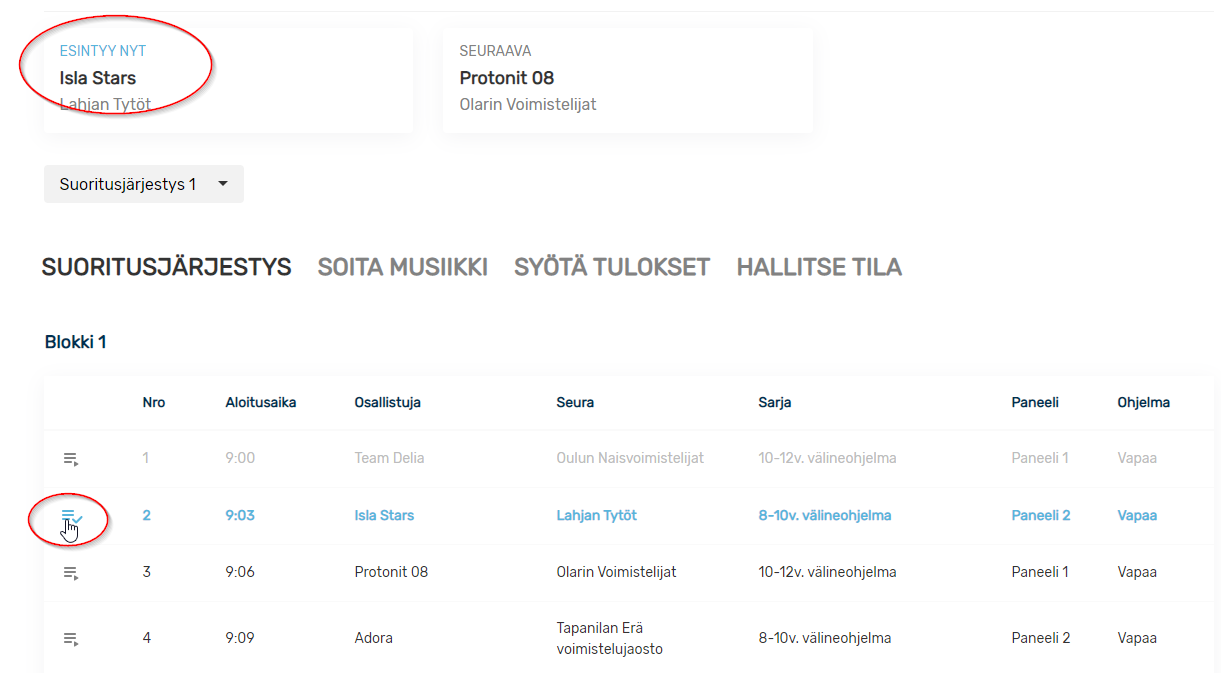Open the Suoritusjärjestys 1 dropdown
1221x673 pixels.
[x=128, y=184]
